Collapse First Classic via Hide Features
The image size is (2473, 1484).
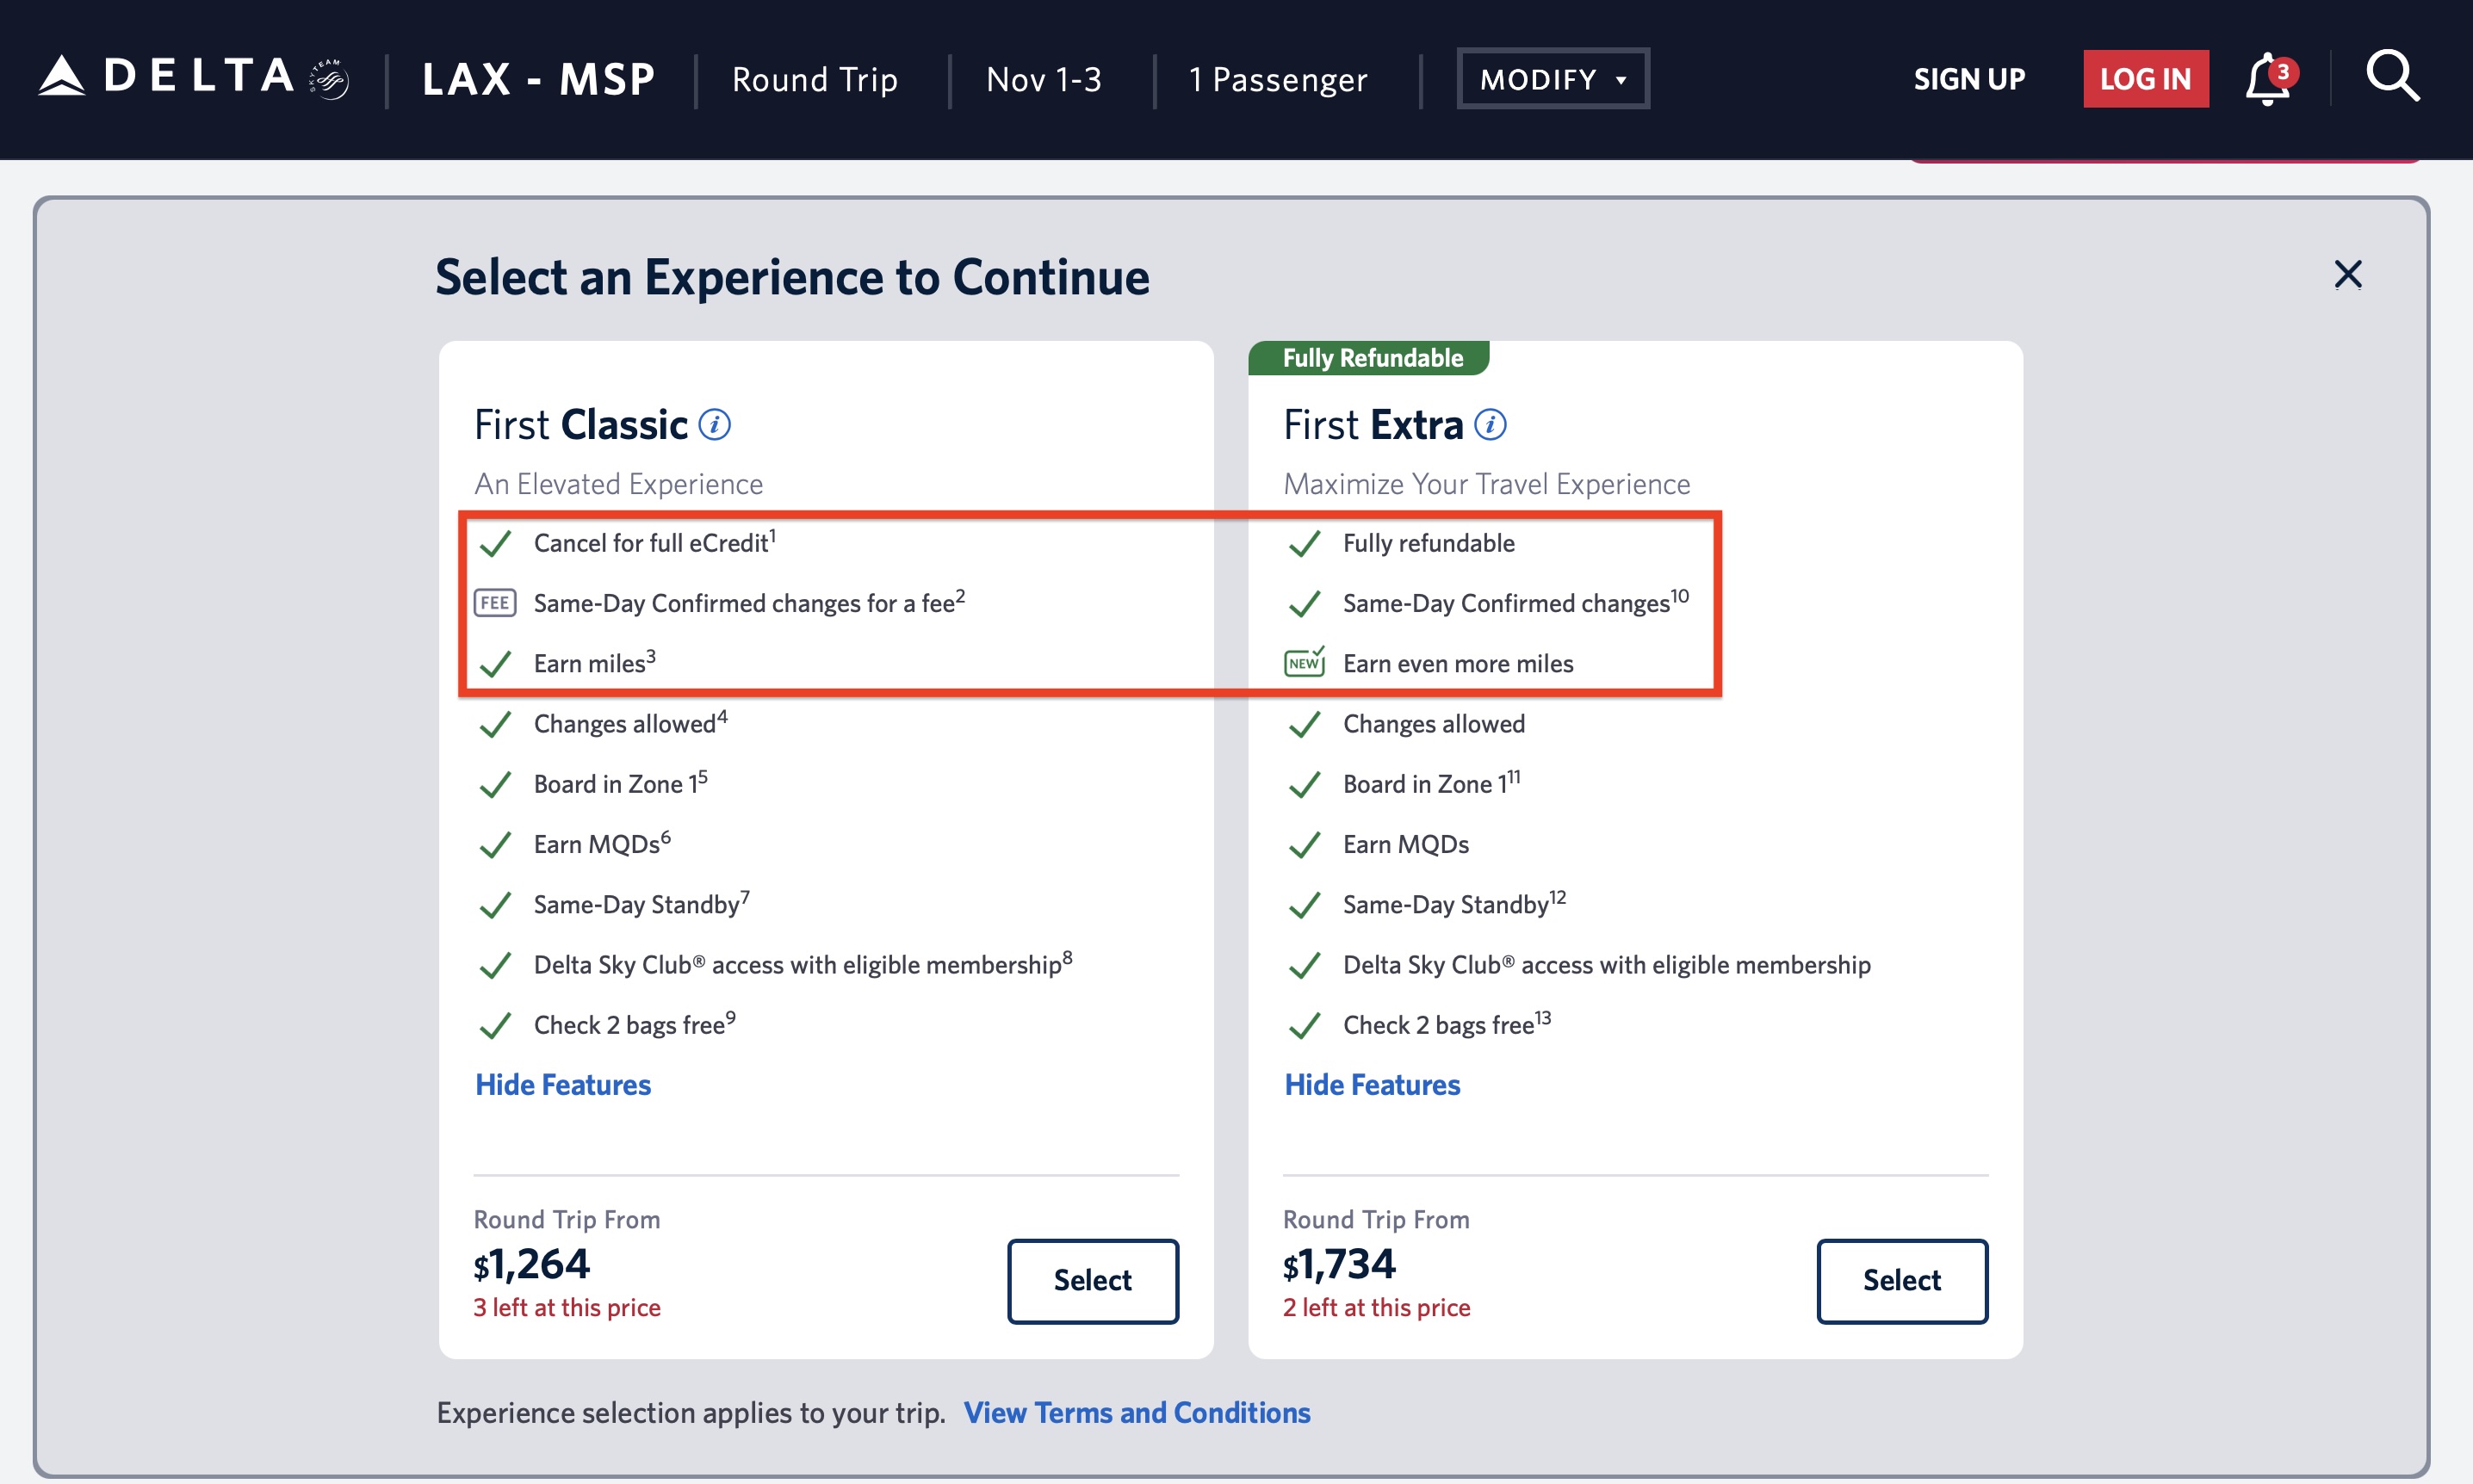563,1085
